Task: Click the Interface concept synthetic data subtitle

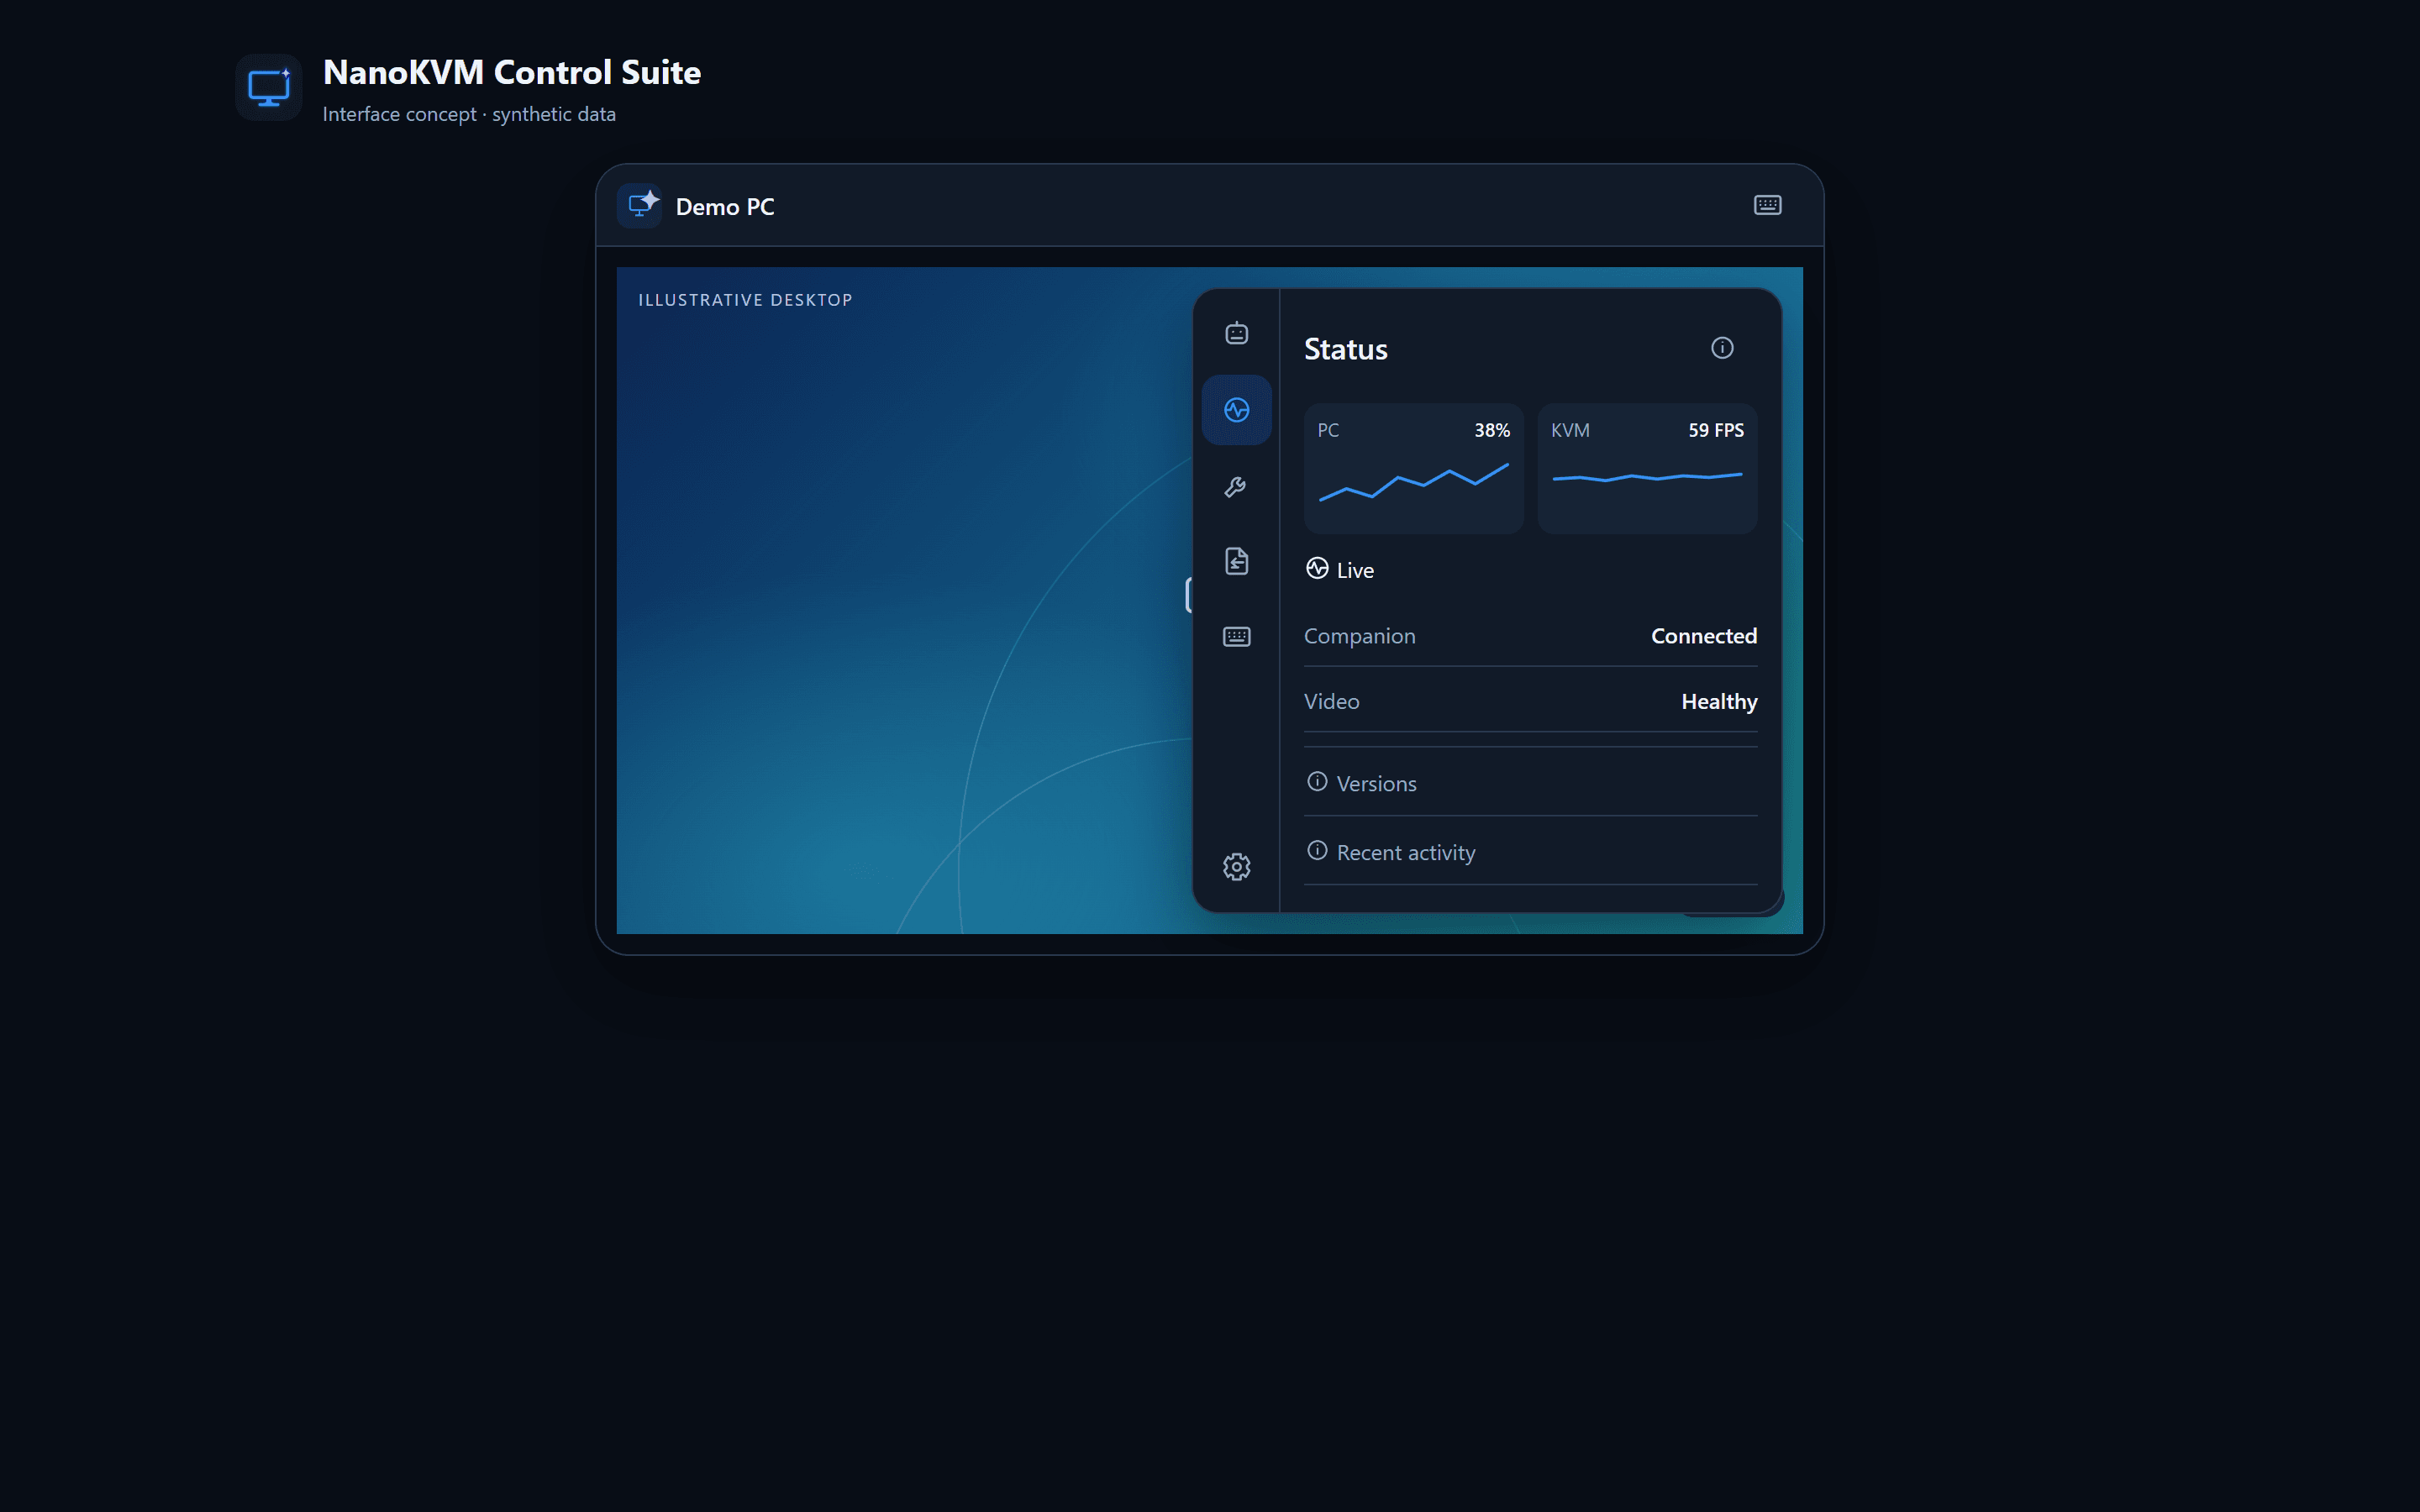Action: click(x=469, y=114)
